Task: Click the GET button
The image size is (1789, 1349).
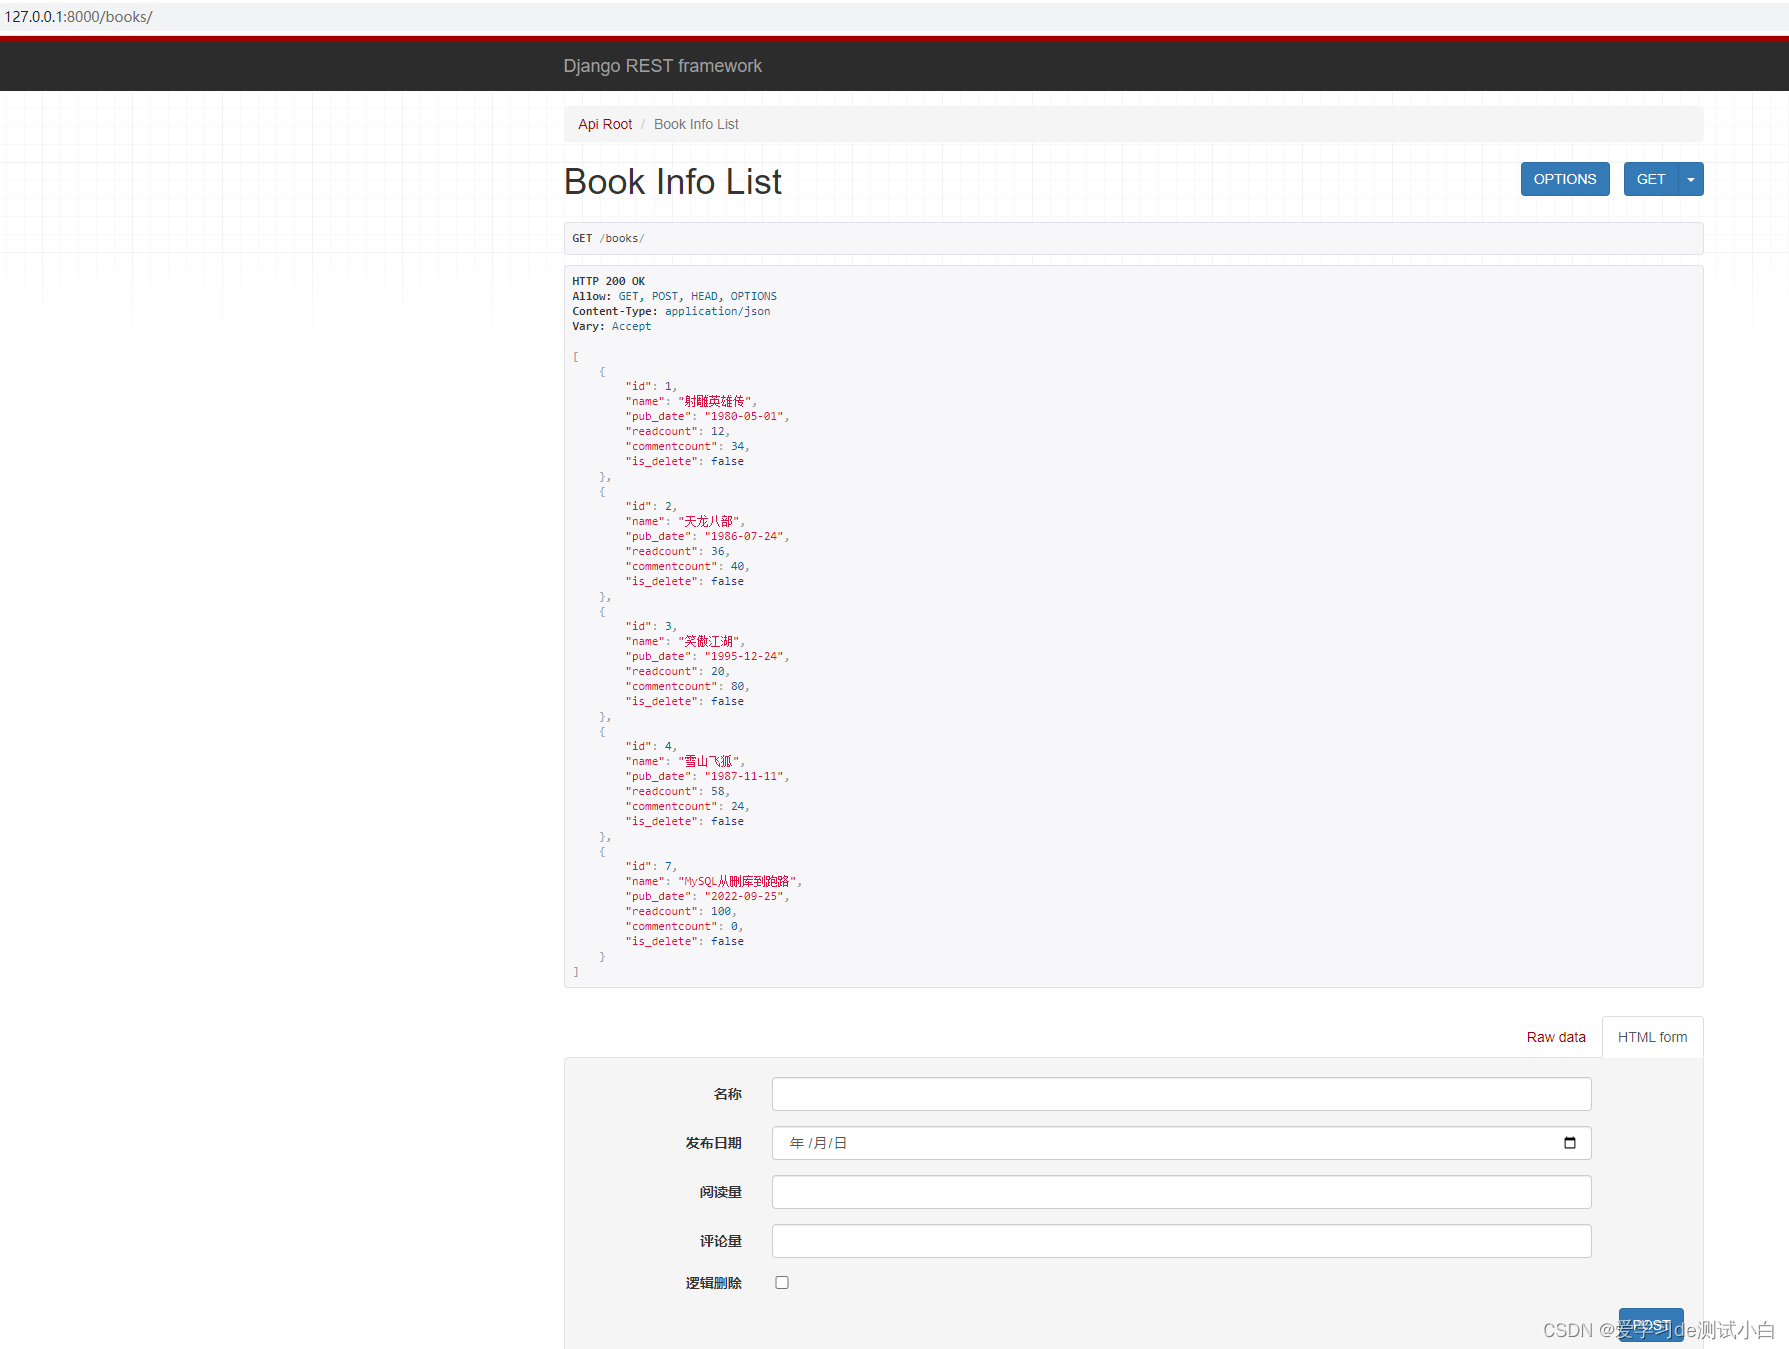Action: (x=1651, y=179)
